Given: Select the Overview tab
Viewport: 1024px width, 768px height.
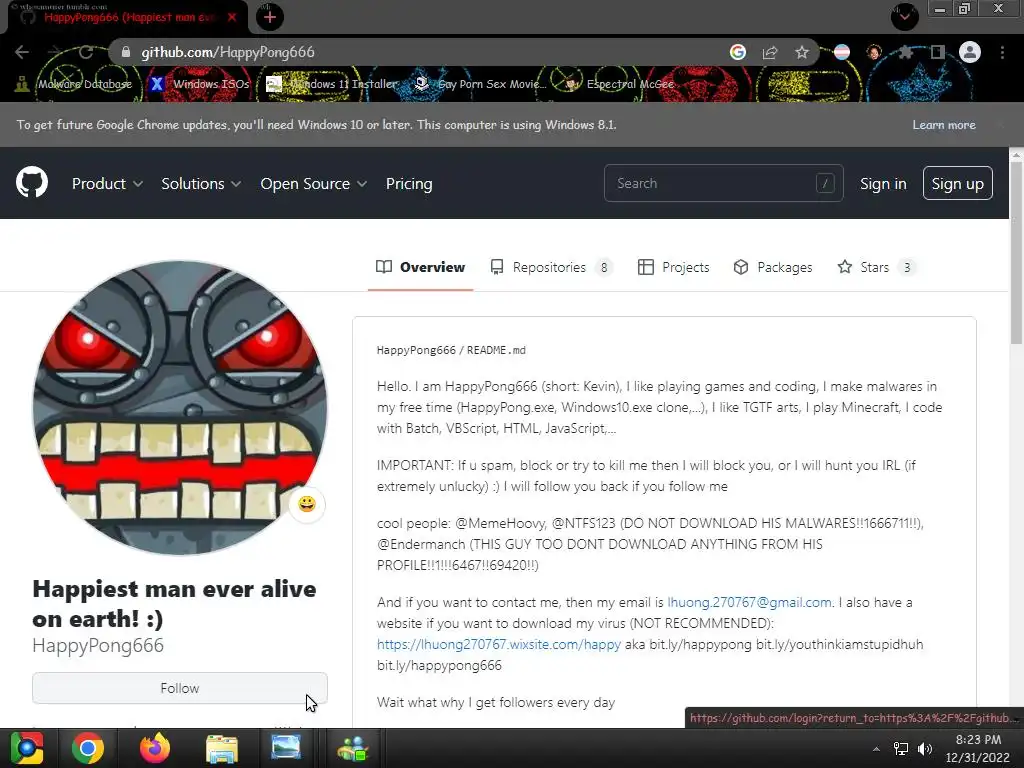Looking at the screenshot, I should (421, 267).
